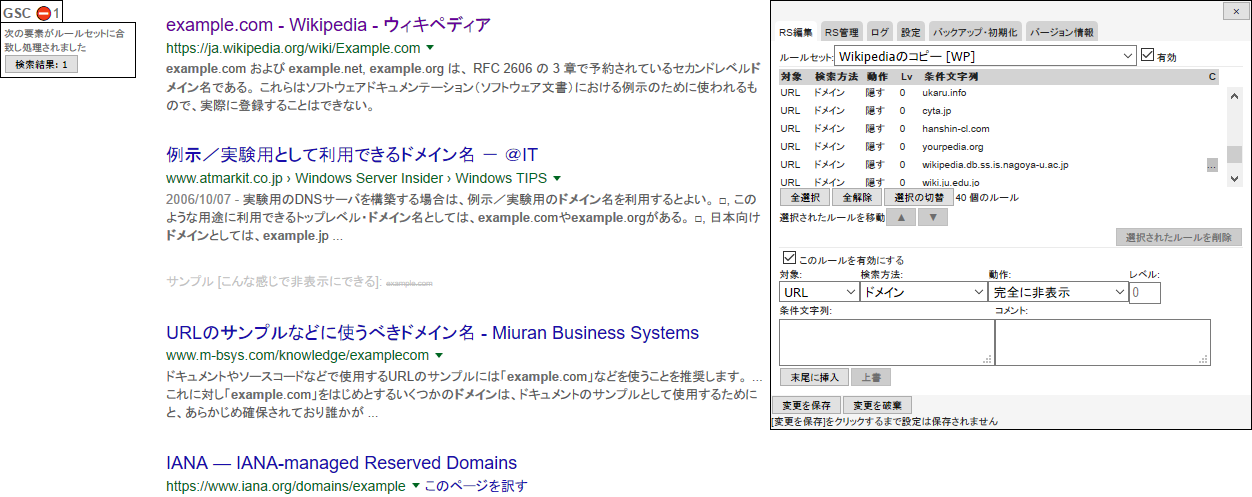Open dropdown arrow beside ja.wikipedia.org URL
The width and height of the screenshot is (1252, 497).
[x=430, y=47]
